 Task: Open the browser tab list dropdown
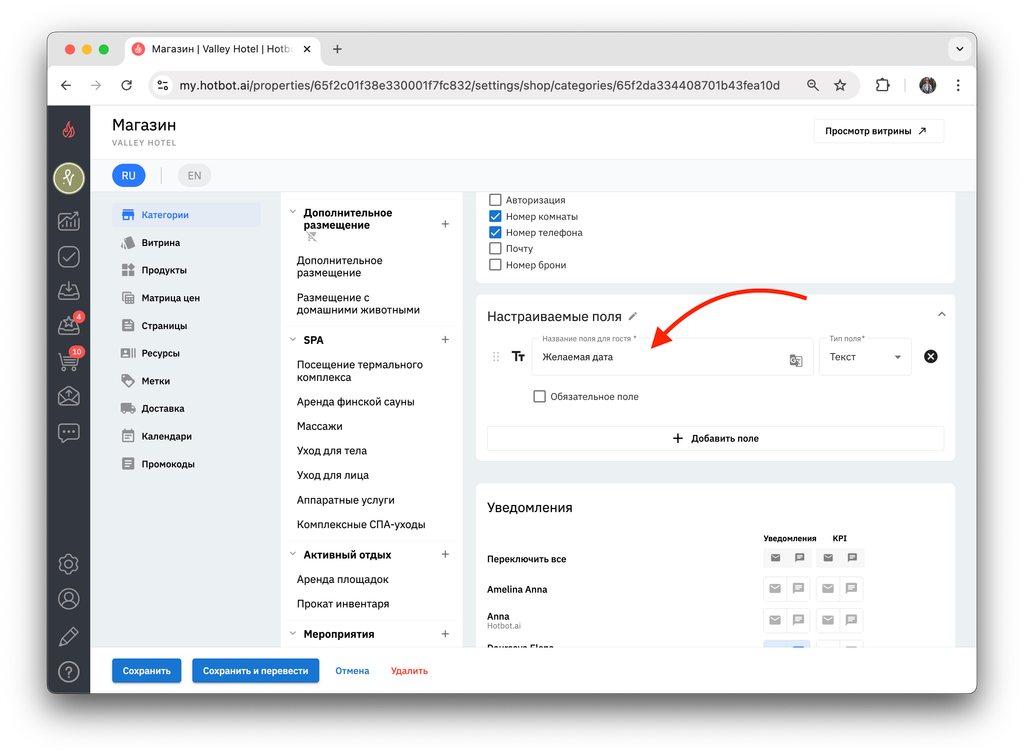coord(959,49)
